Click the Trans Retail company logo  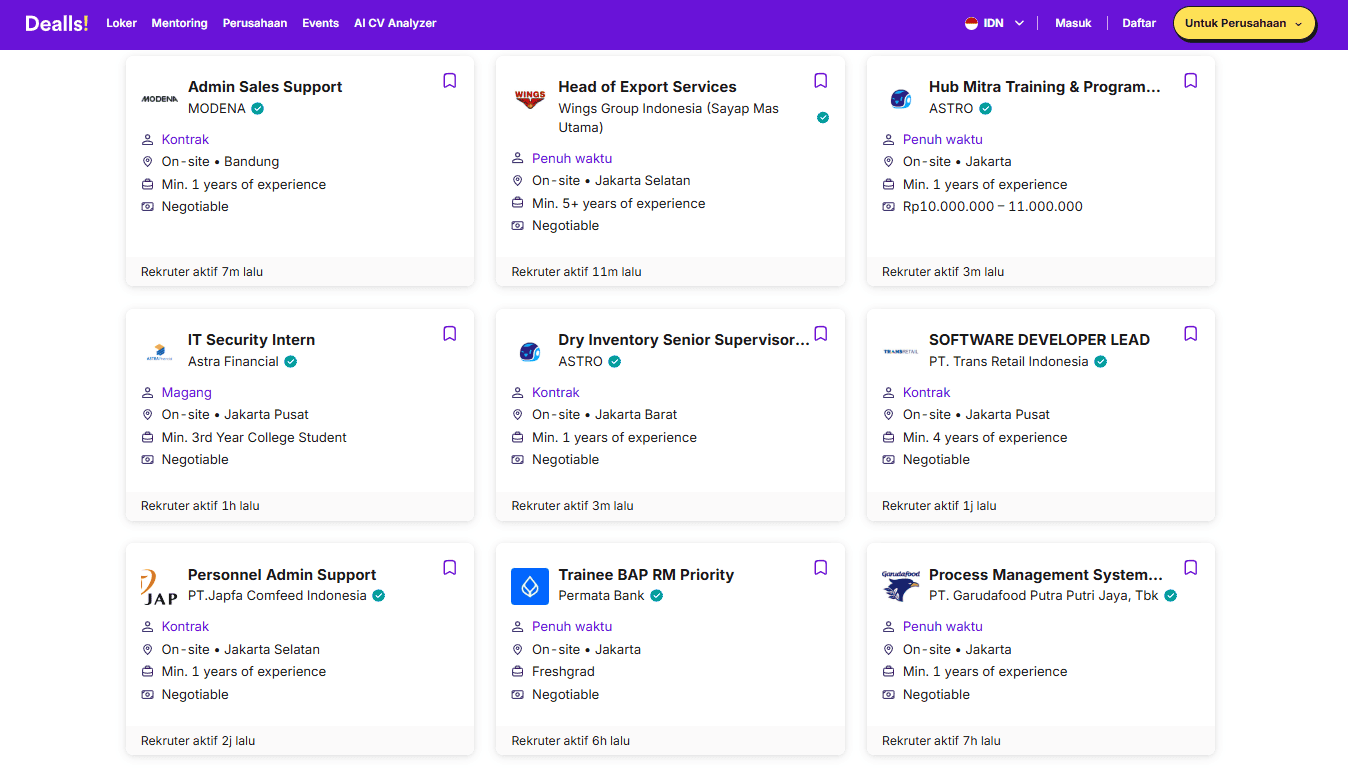click(900, 352)
